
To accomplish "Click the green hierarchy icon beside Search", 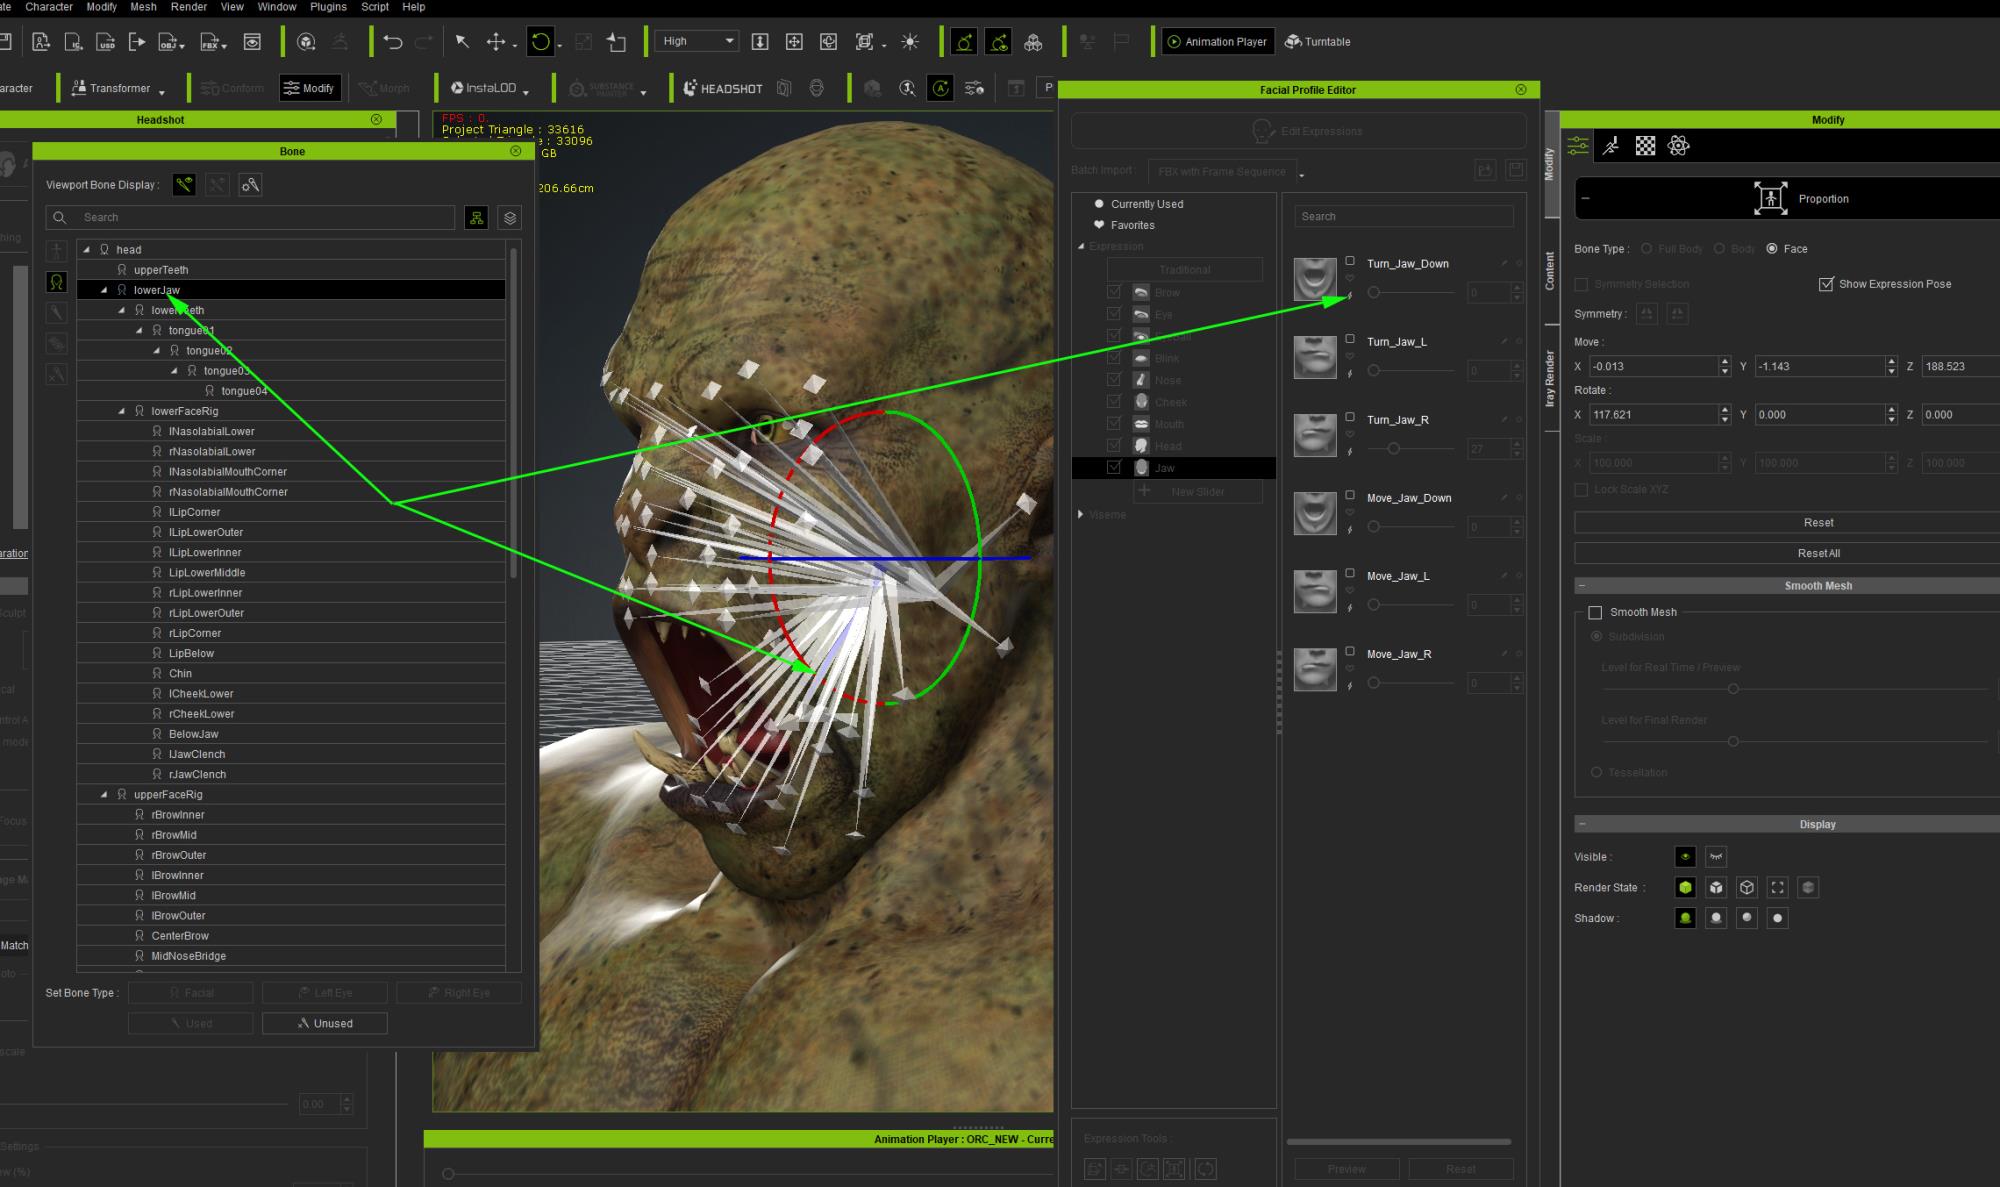I will [x=477, y=218].
